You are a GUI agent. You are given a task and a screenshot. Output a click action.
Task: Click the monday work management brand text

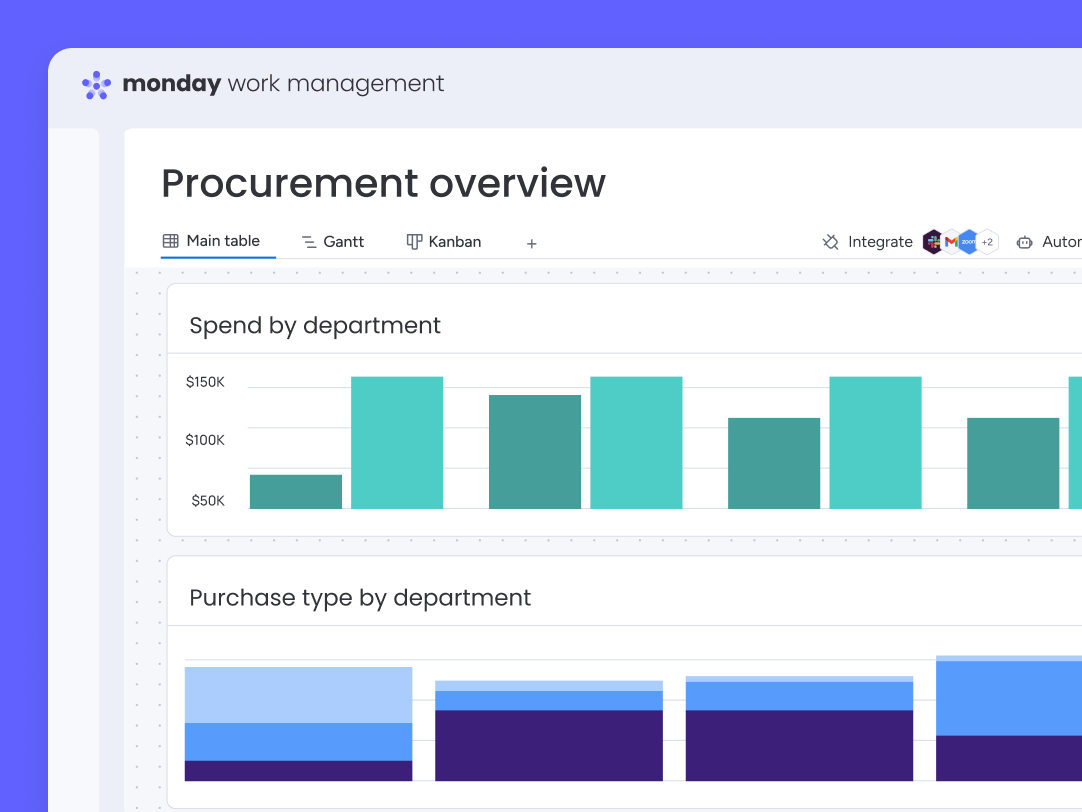click(x=283, y=83)
